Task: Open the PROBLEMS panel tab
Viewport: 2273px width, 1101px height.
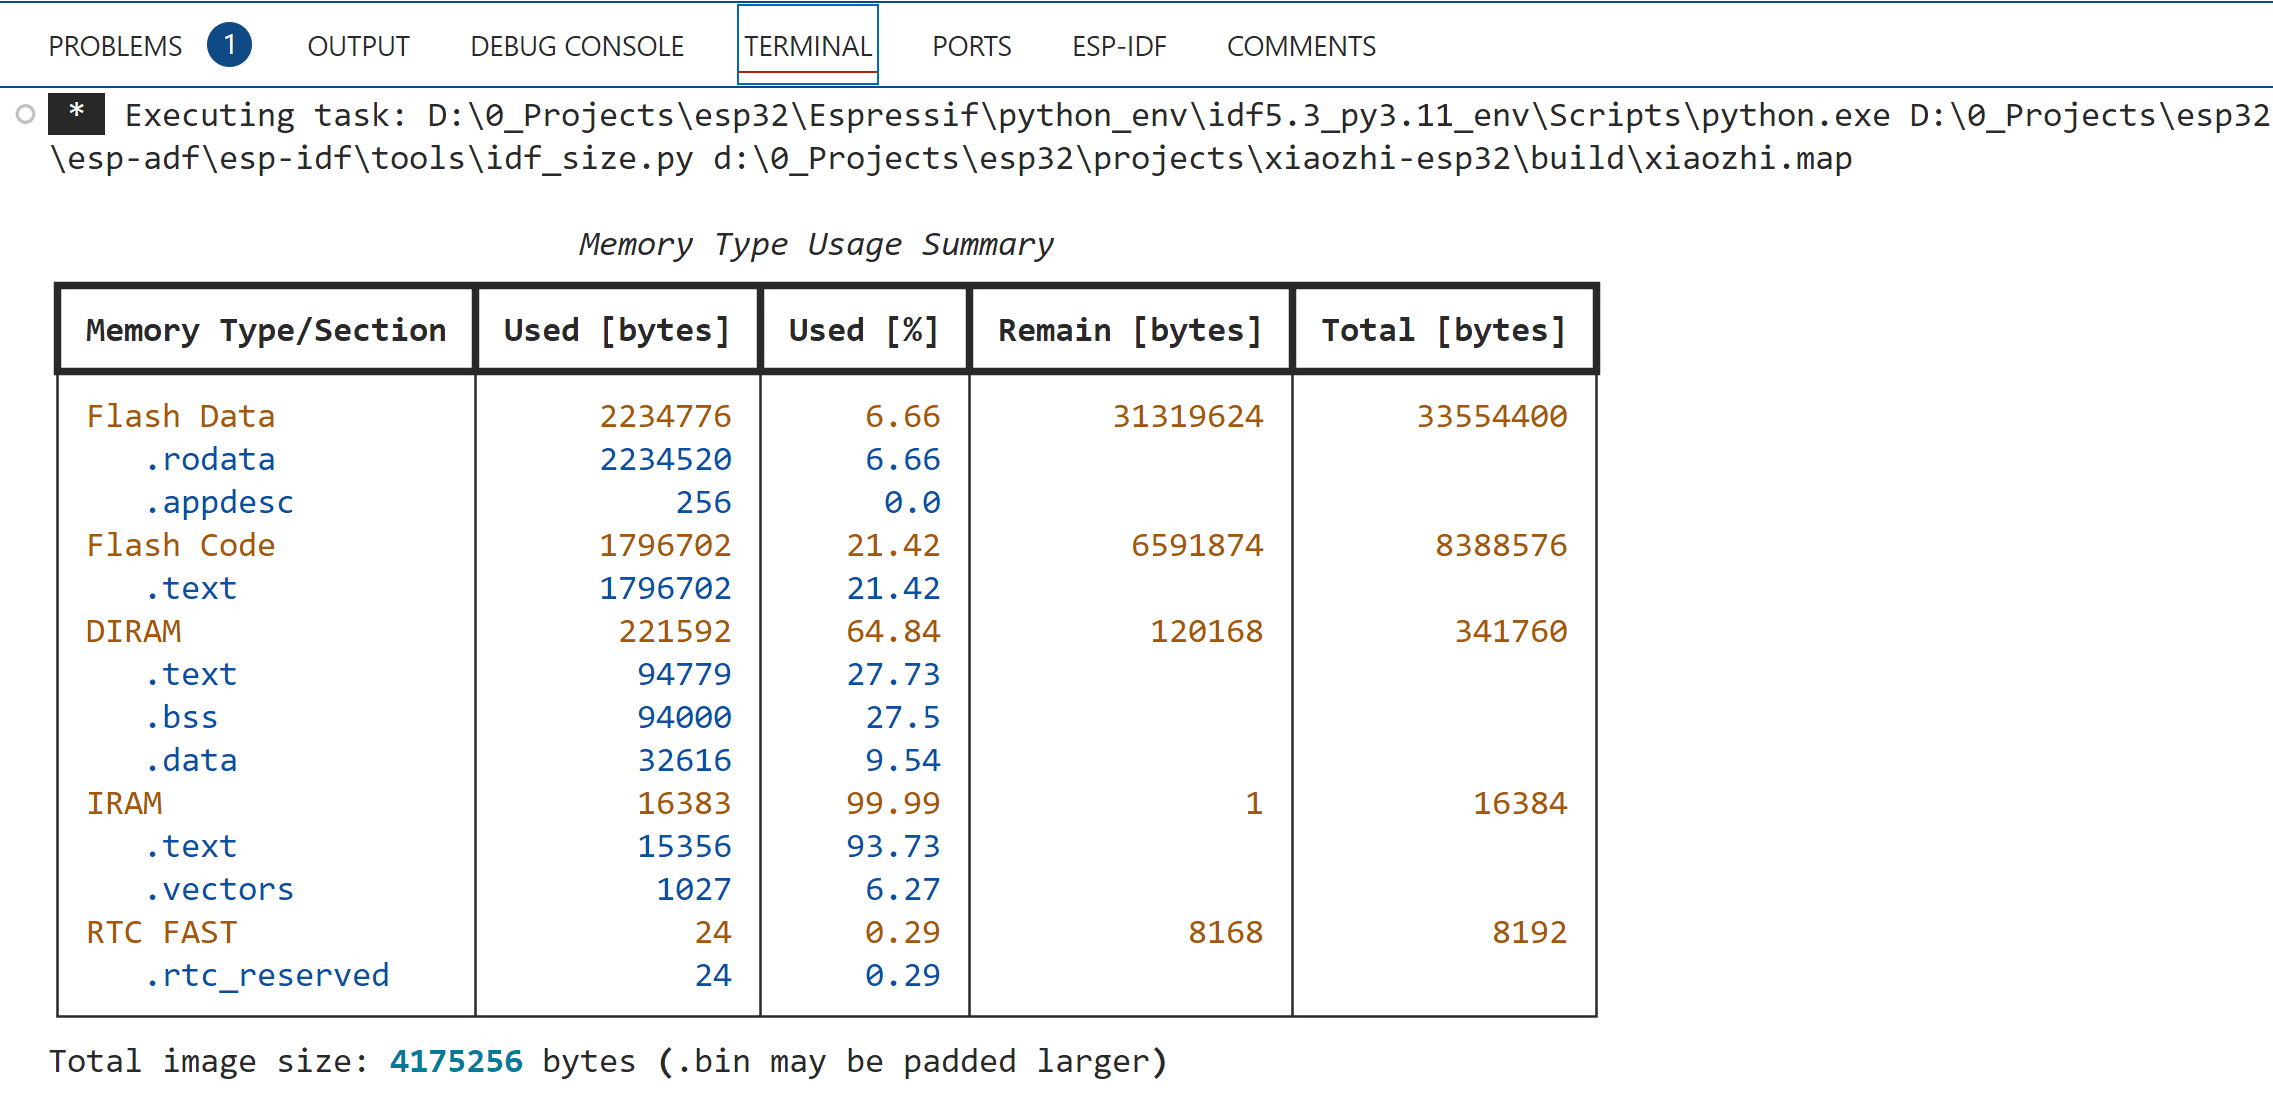Action: coord(115,46)
